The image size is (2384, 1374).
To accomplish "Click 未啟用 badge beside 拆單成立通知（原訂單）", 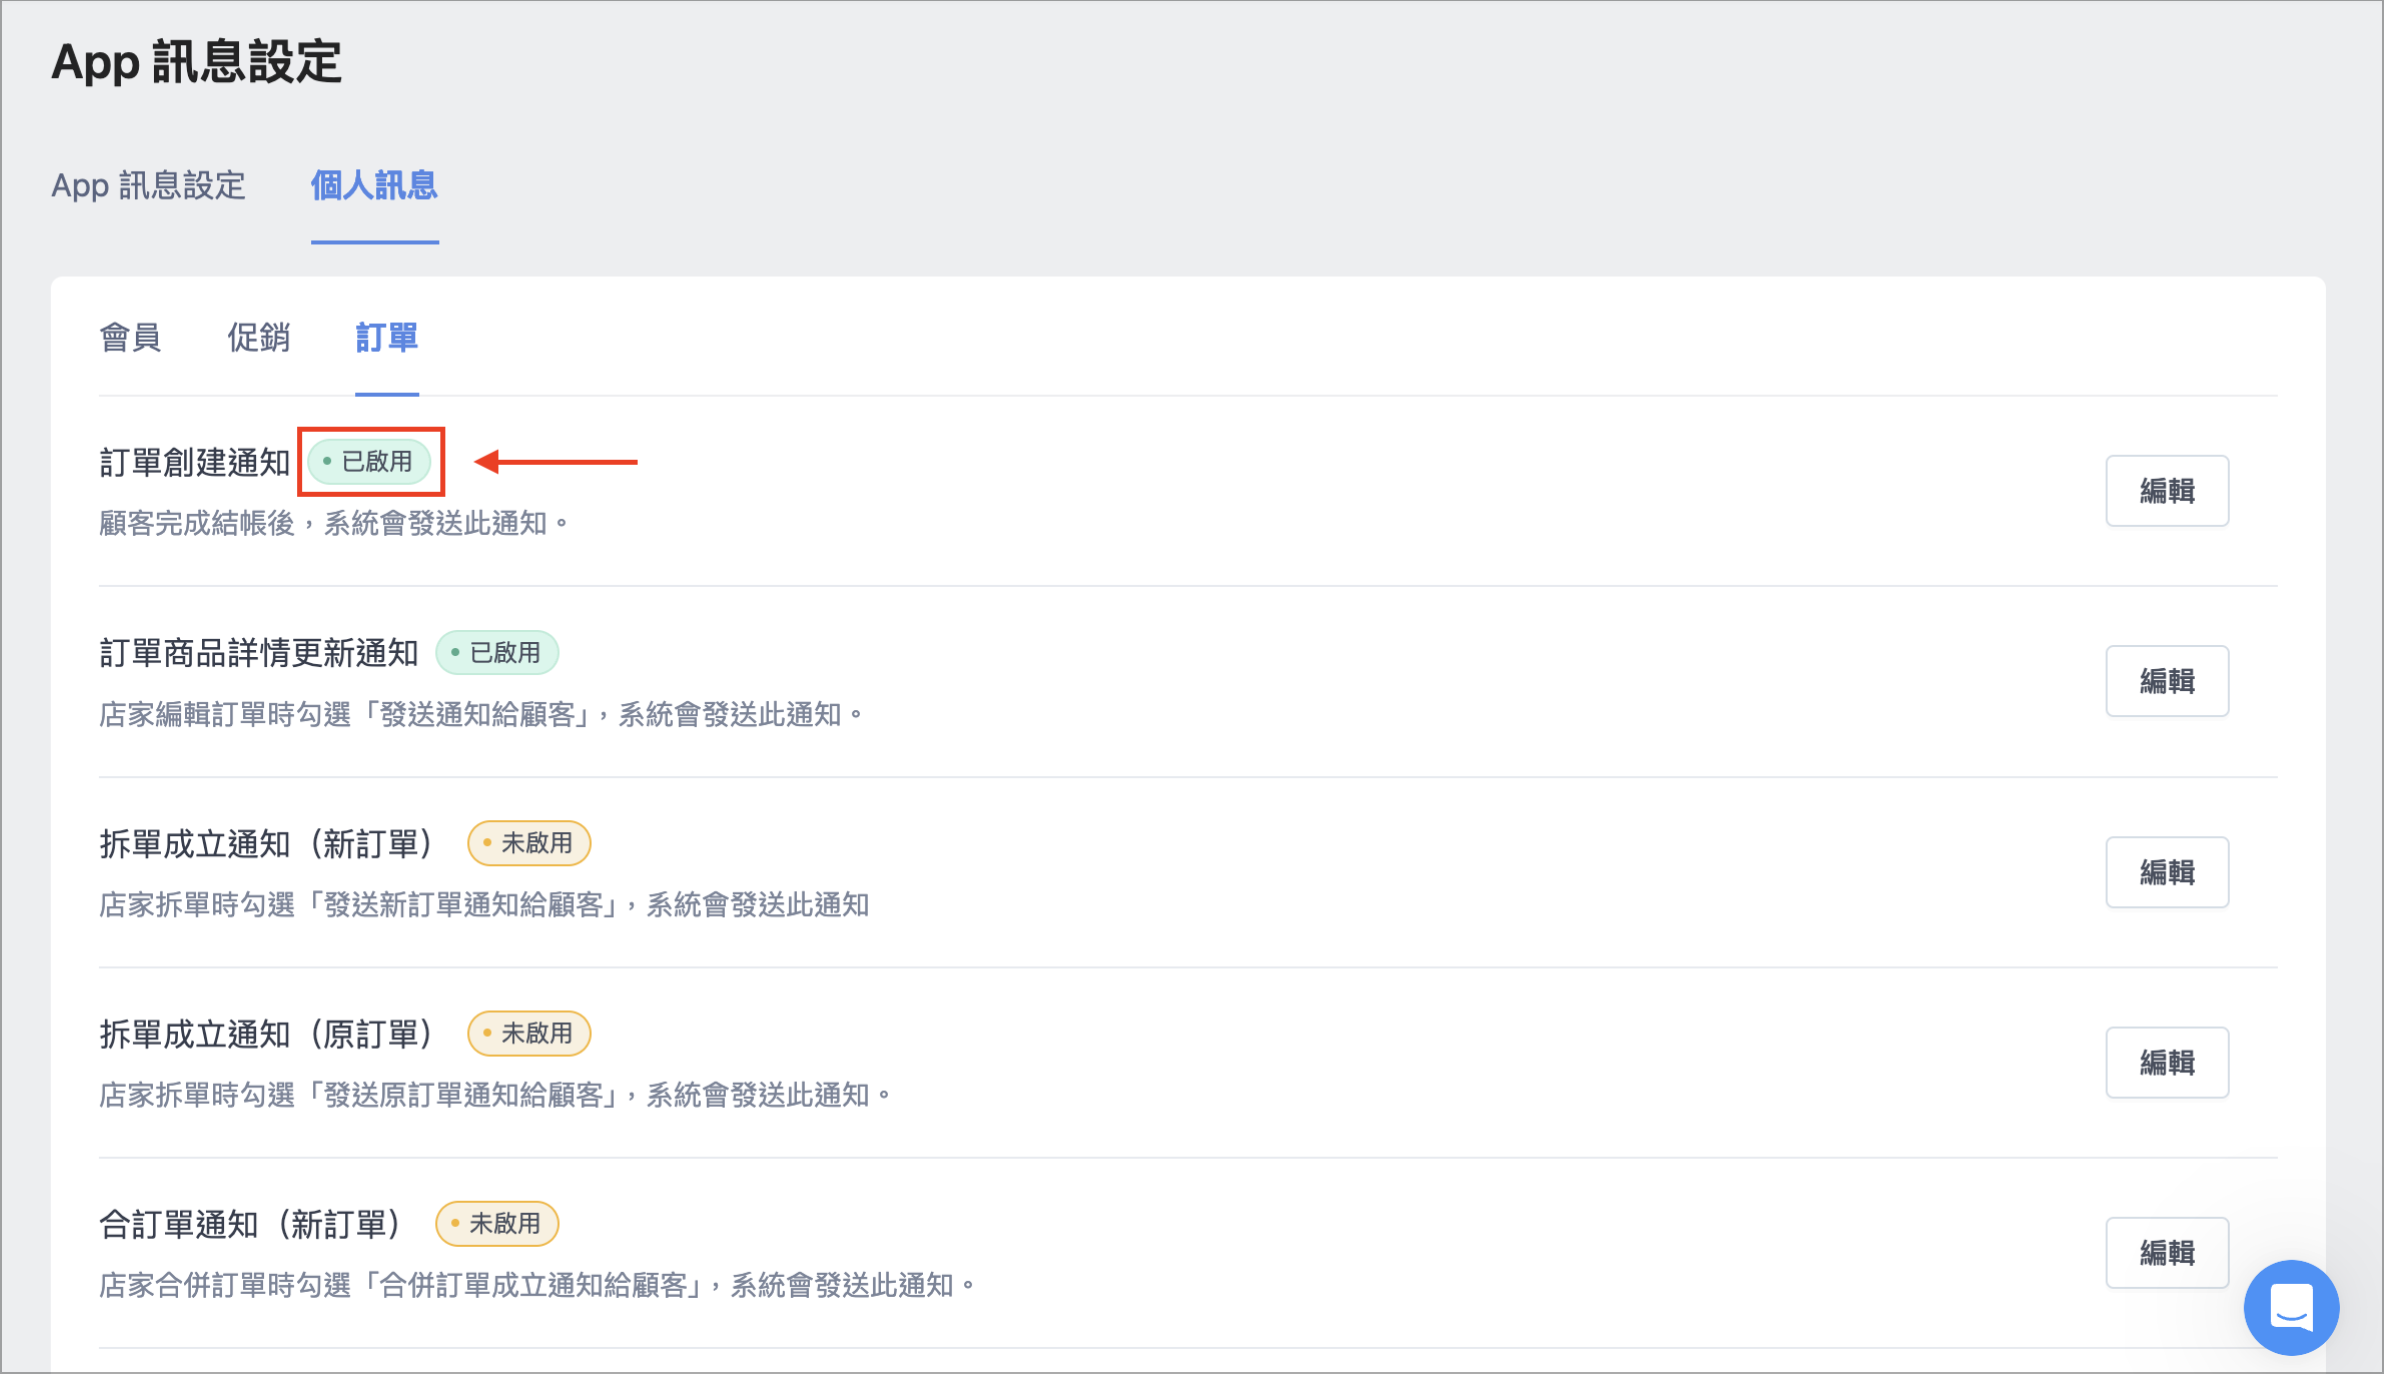I will click(x=529, y=1033).
